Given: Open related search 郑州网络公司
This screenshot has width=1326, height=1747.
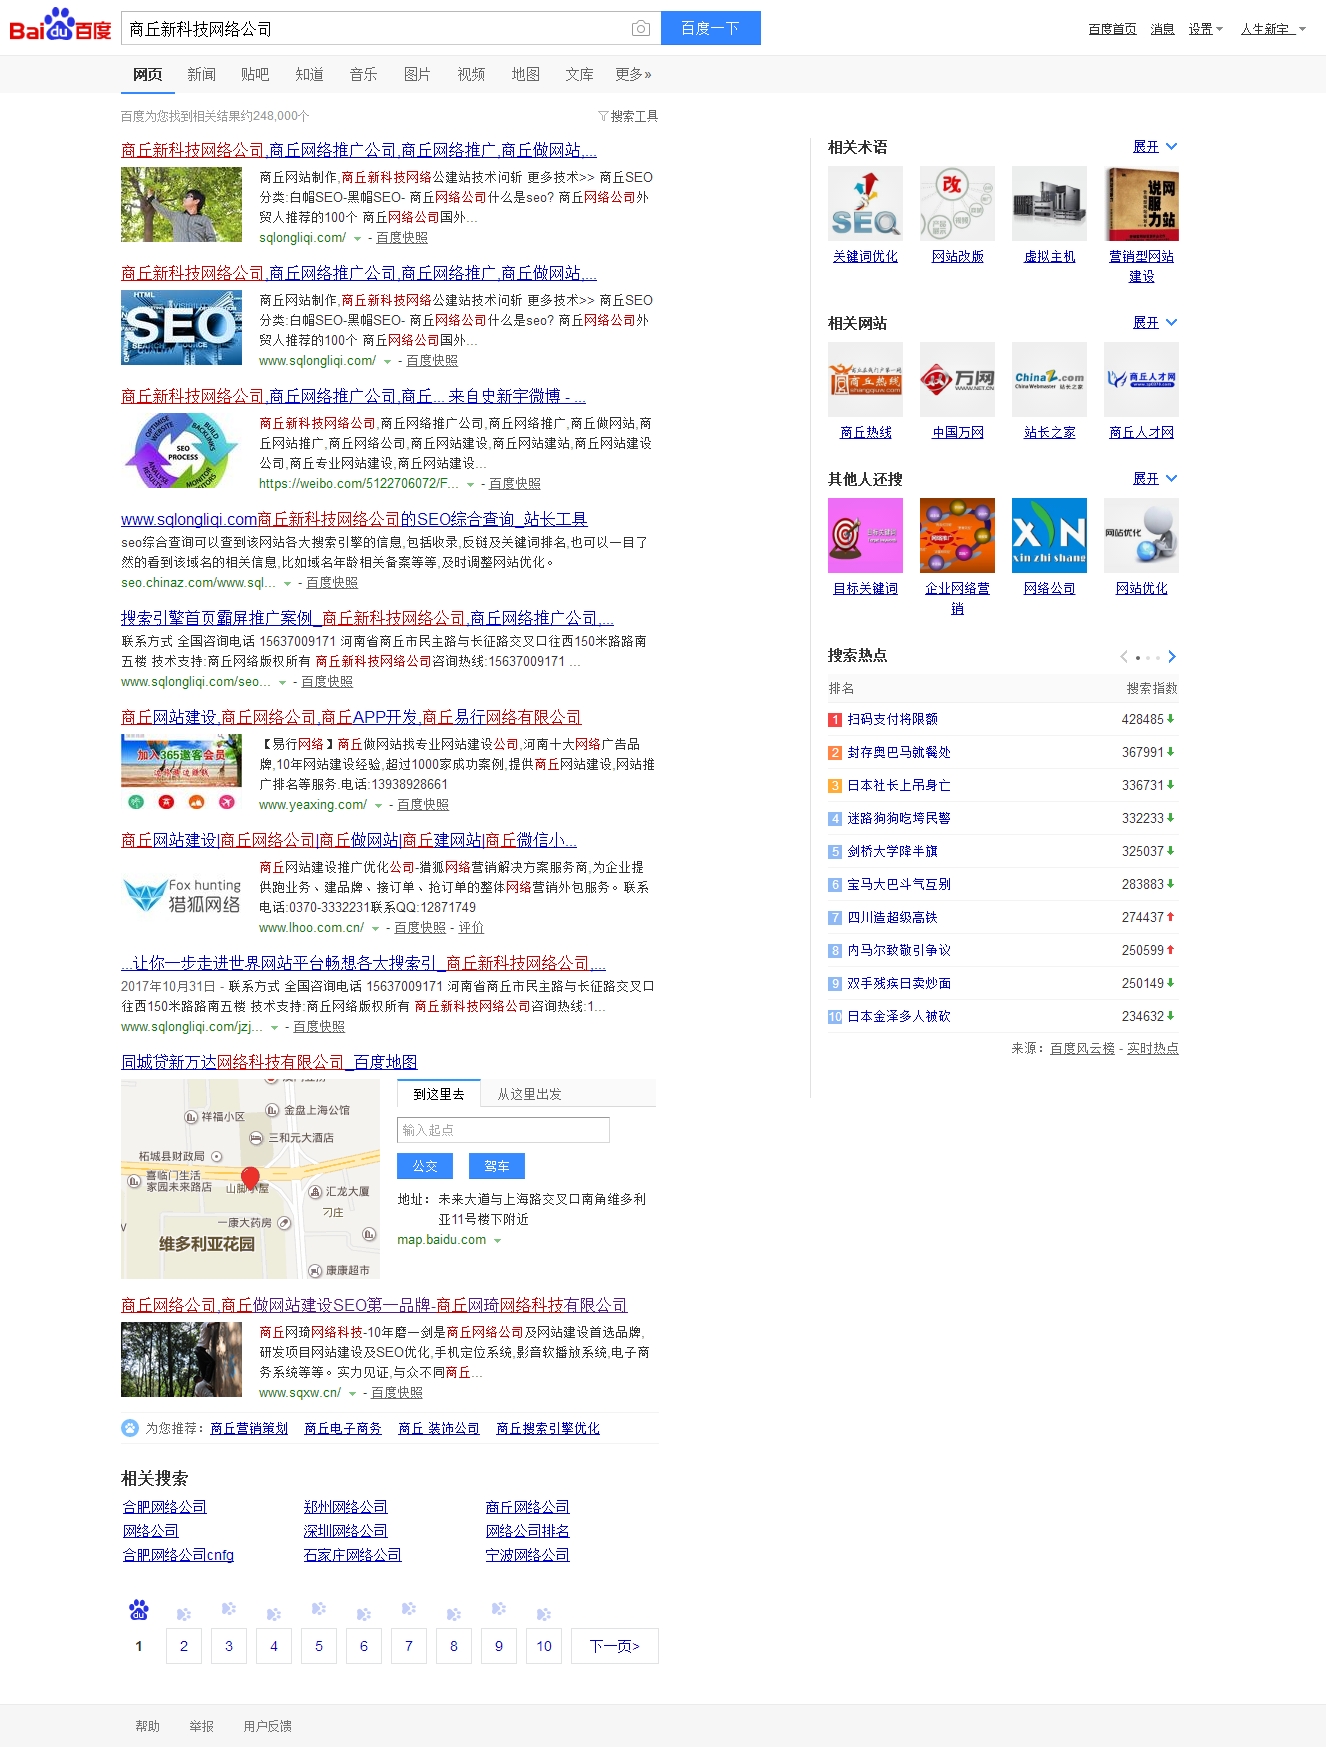Looking at the screenshot, I should pos(345,1507).
